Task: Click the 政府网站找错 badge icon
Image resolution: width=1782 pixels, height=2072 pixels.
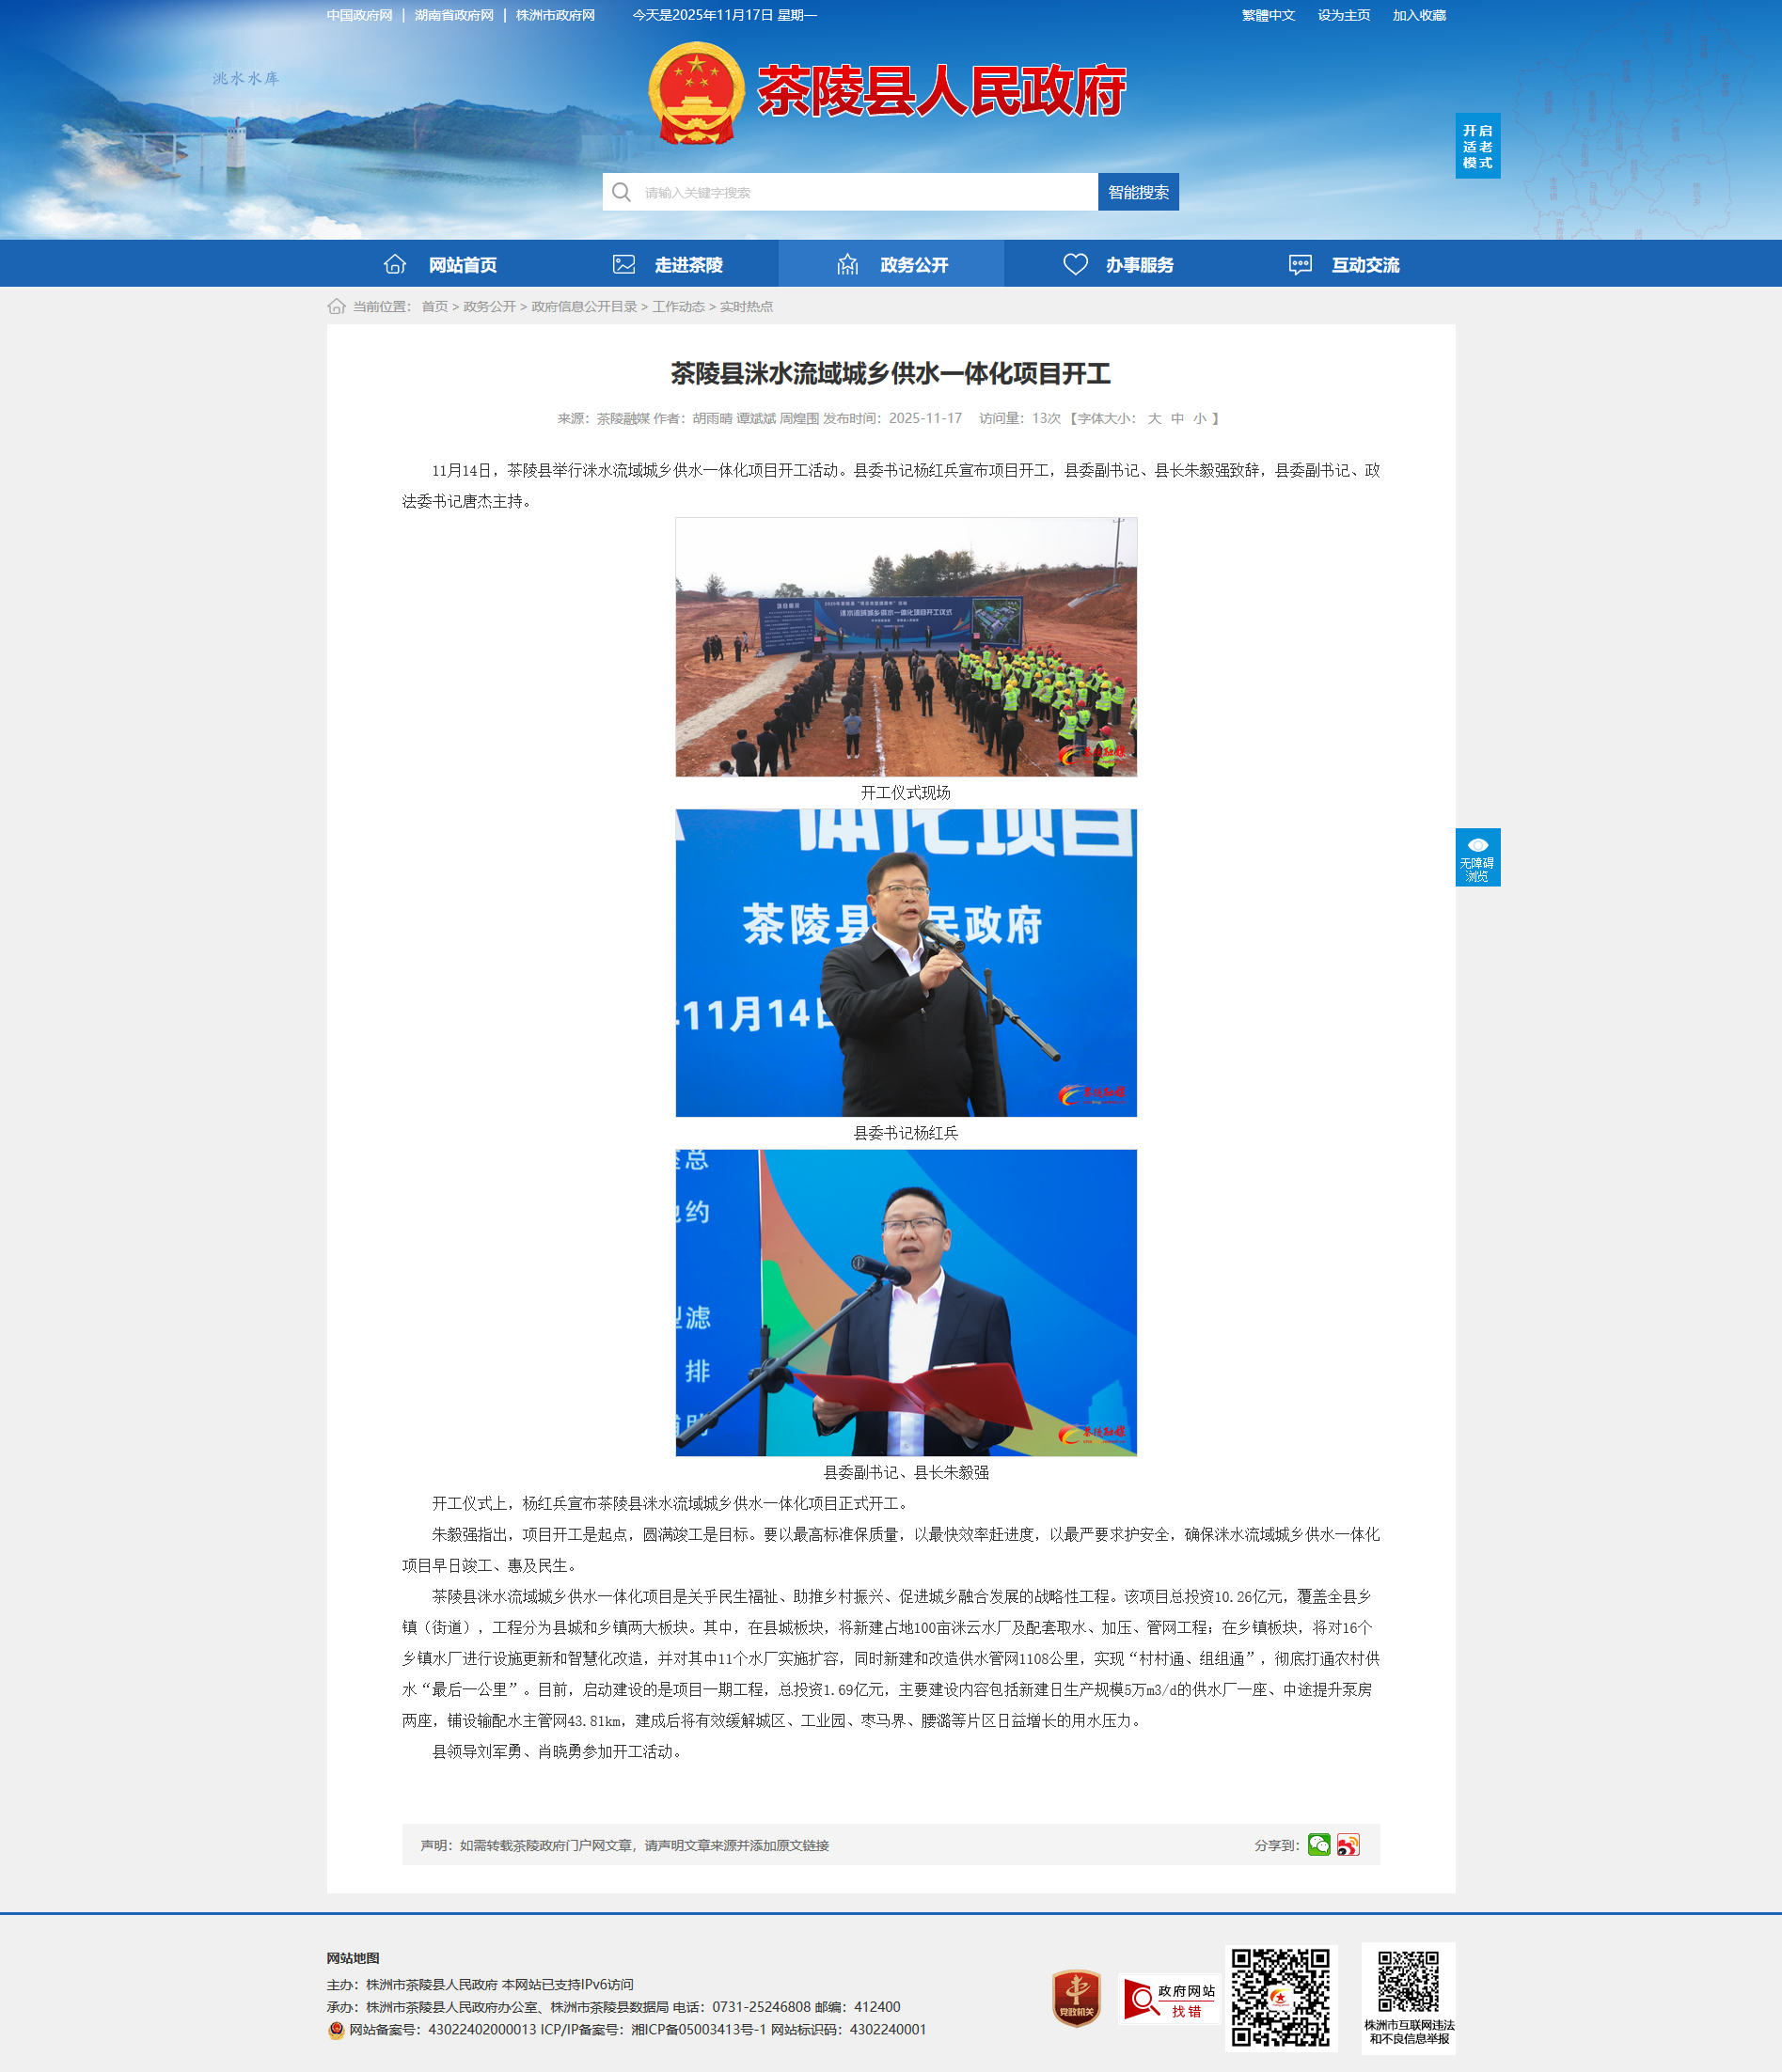Action: [1168, 1999]
